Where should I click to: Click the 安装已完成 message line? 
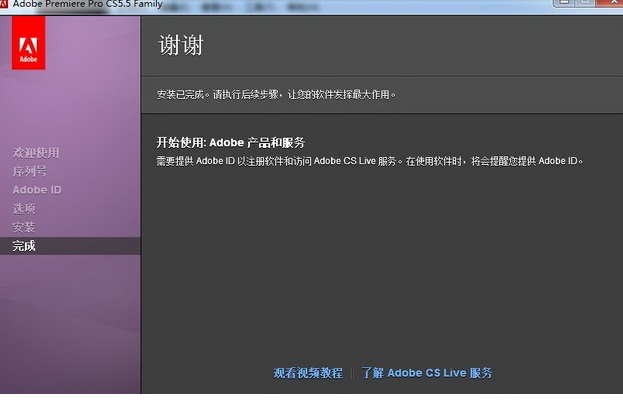tap(276, 95)
